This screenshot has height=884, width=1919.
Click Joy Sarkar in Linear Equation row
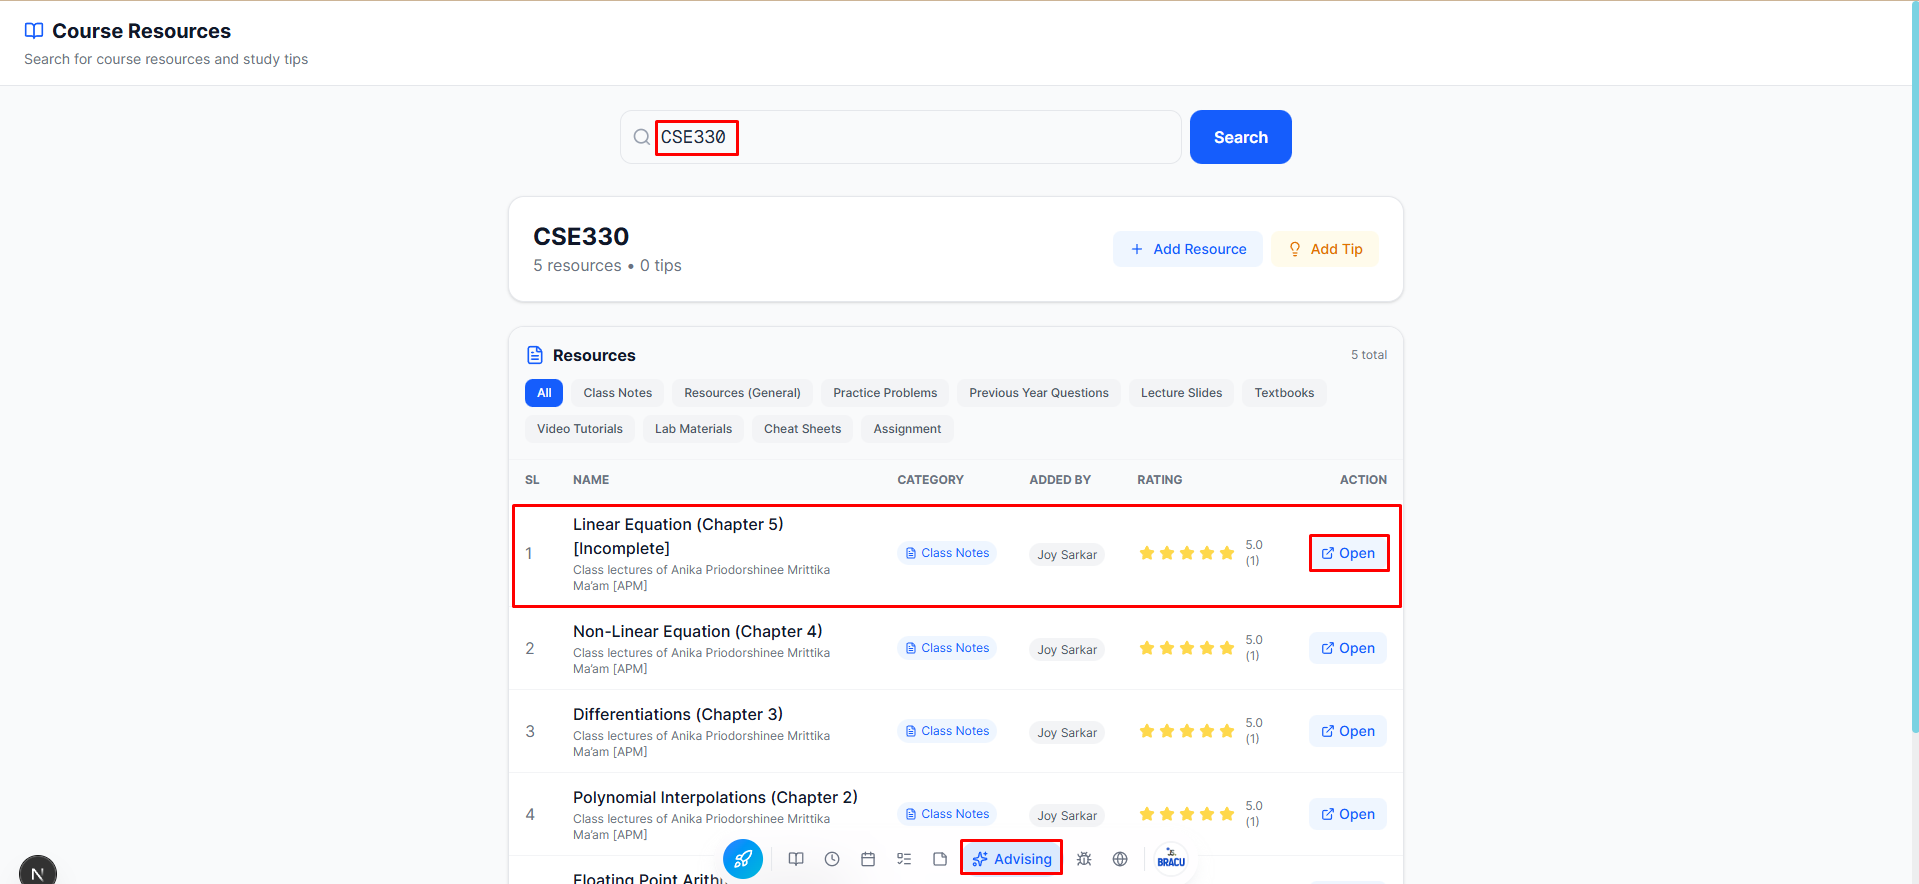click(x=1067, y=554)
